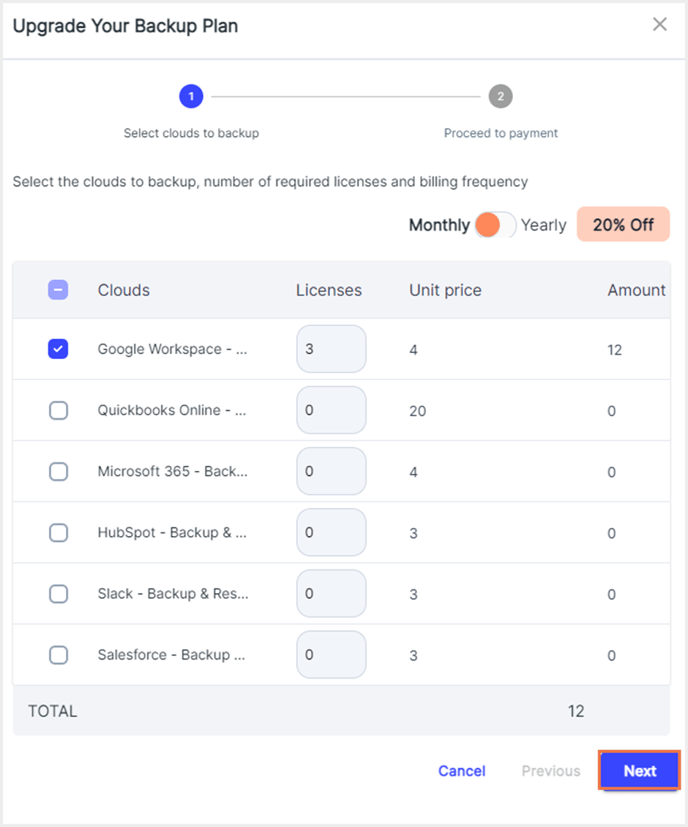The width and height of the screenshot is (688, 827).
Task: Click step 2 circle in progress indicator
Action: (500, 97)
